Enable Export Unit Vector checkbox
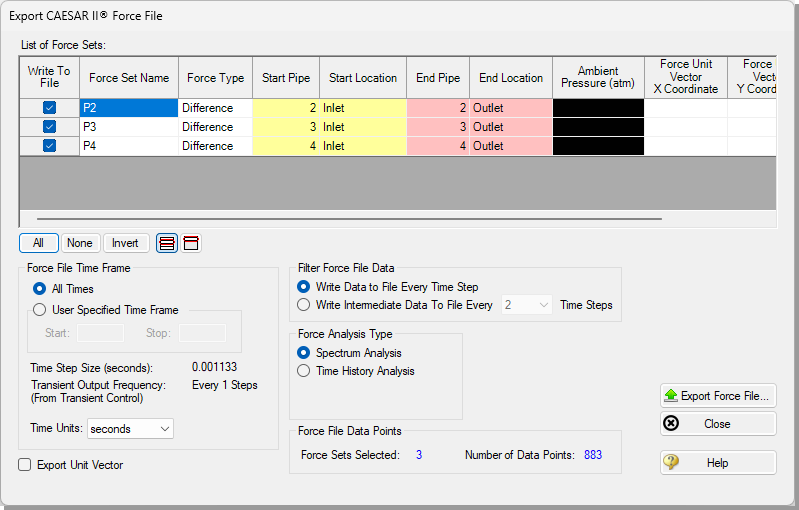799x510 pixels. coord(24,465)
